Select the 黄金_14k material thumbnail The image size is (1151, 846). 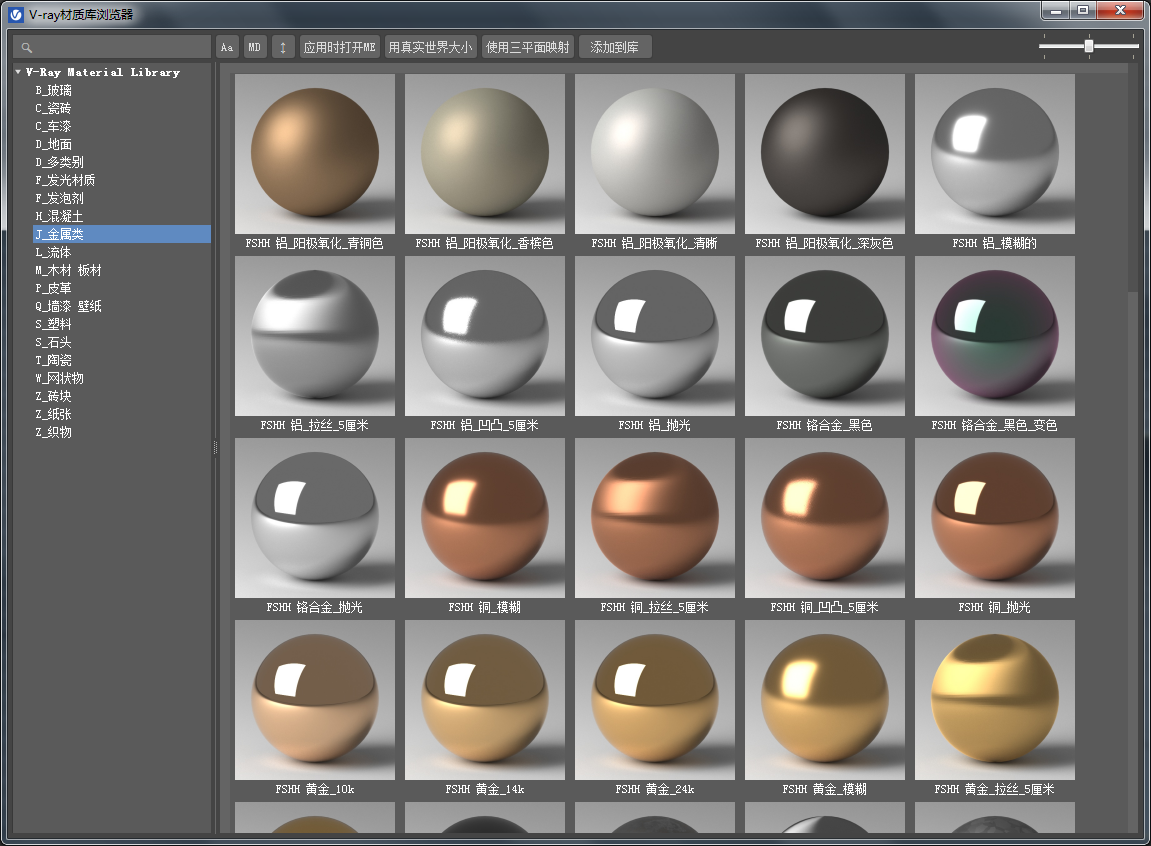point(484,700)
